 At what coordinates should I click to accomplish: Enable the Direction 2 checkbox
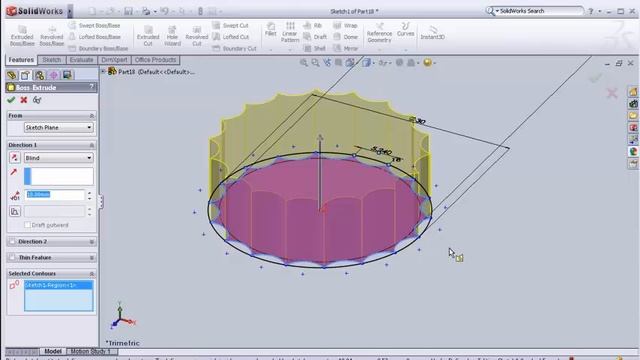coord(12,242)
